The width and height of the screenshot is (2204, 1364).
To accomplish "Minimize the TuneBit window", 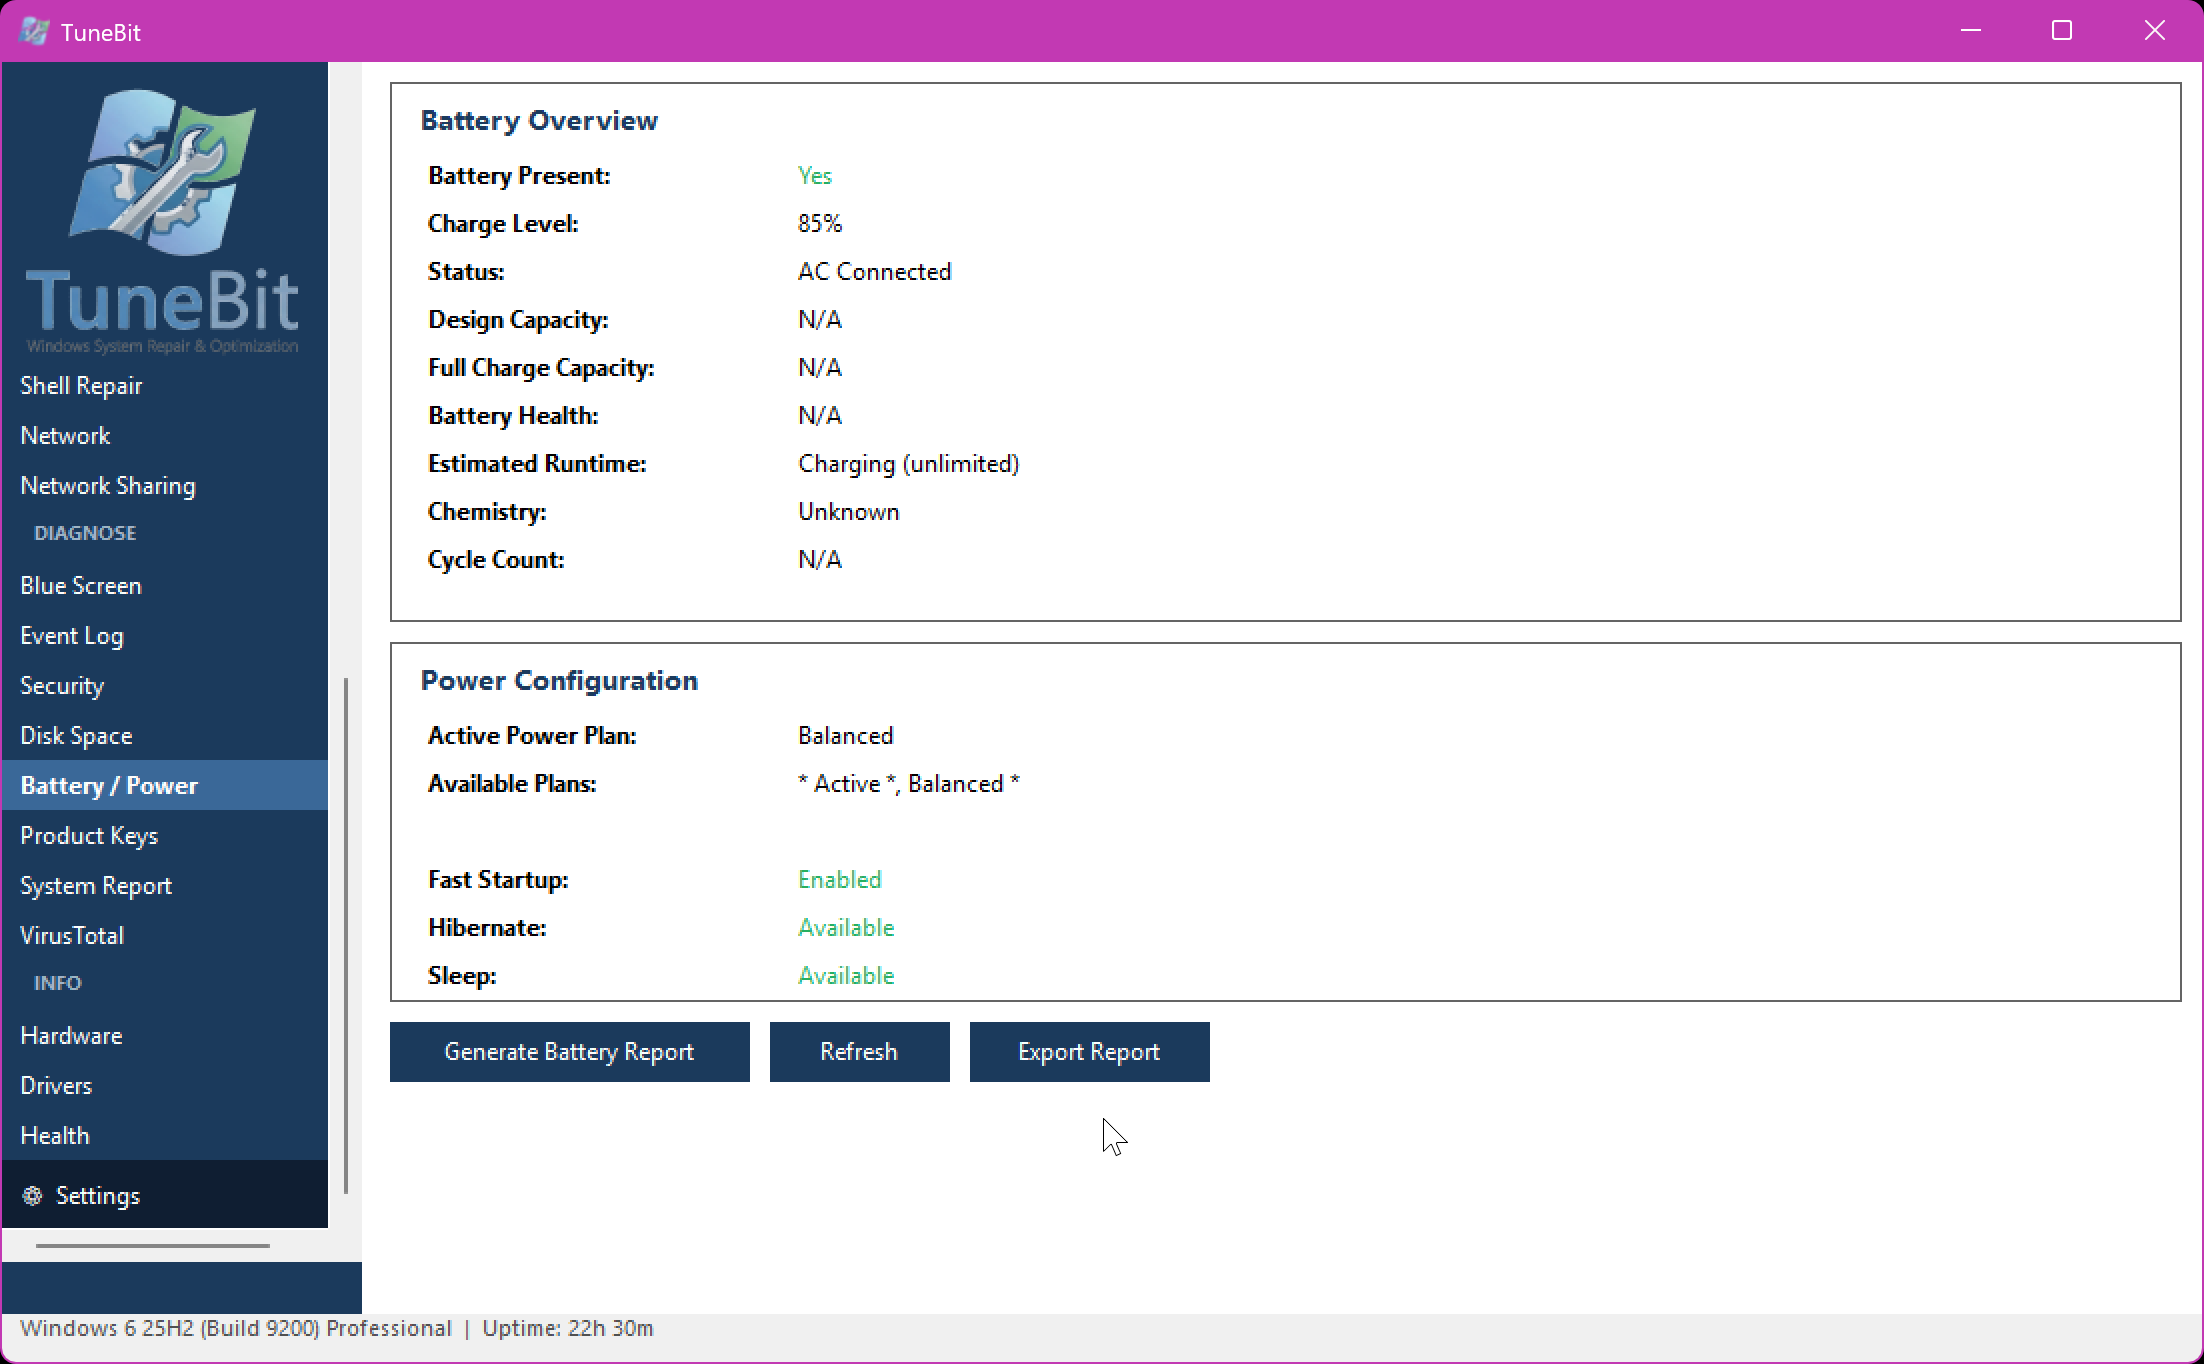I will (x=1971, y=31).
